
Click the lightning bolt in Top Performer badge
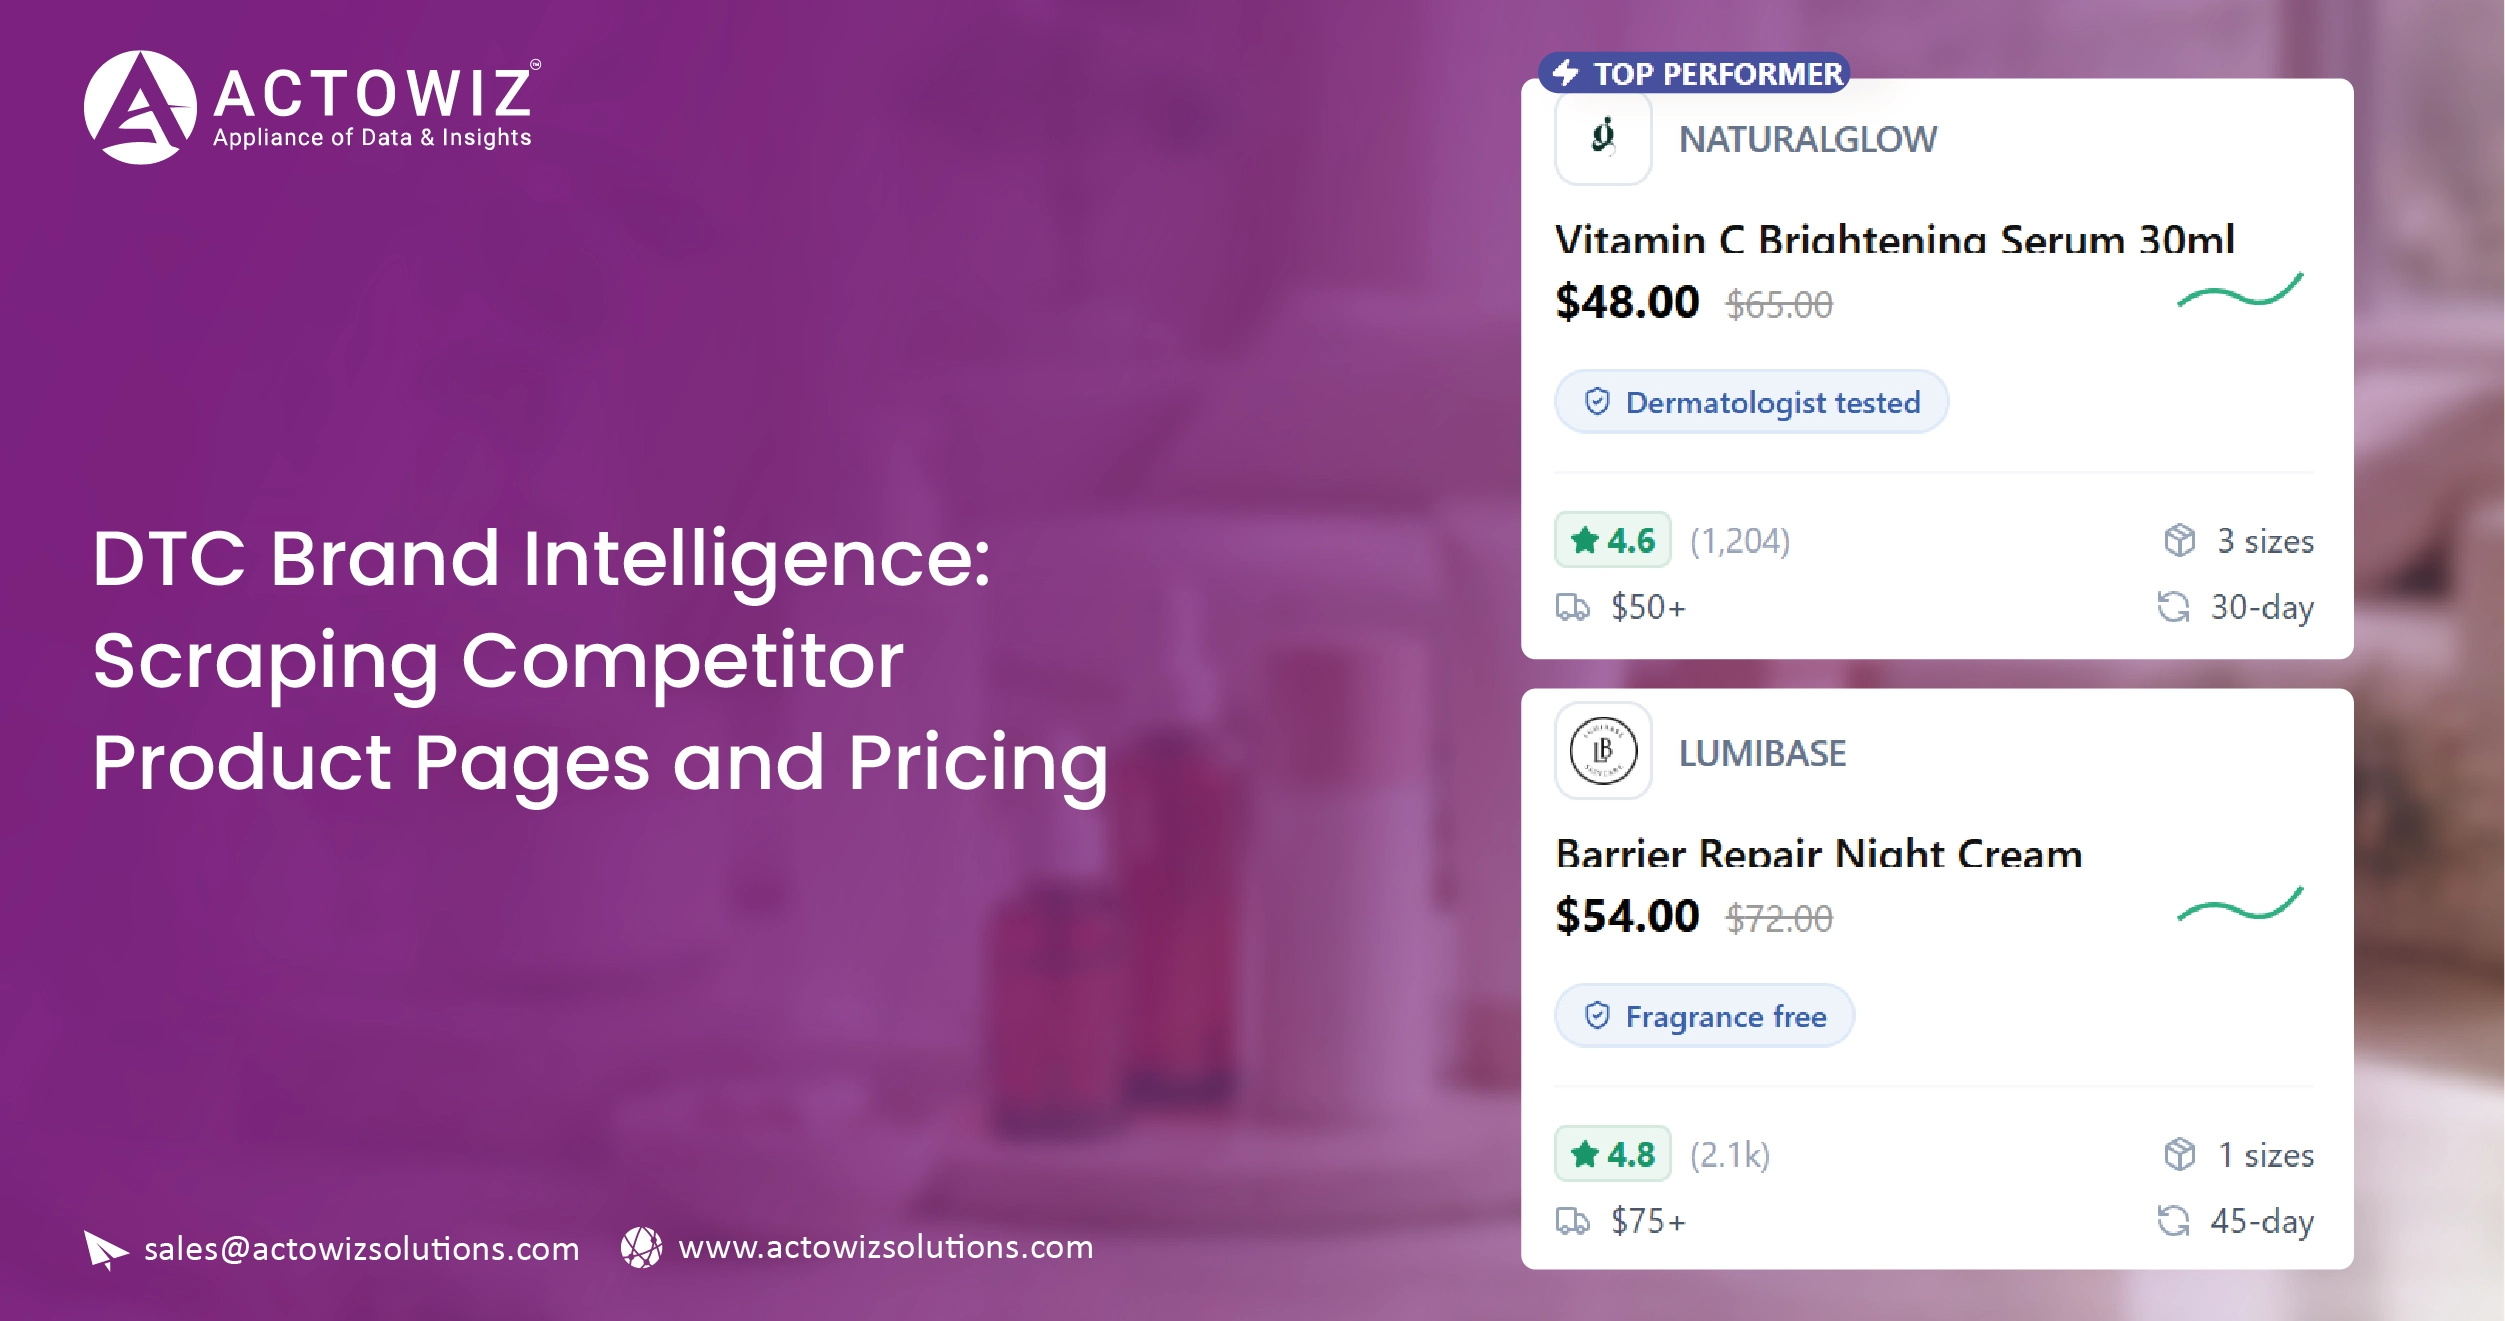(x=1565, y=73)
